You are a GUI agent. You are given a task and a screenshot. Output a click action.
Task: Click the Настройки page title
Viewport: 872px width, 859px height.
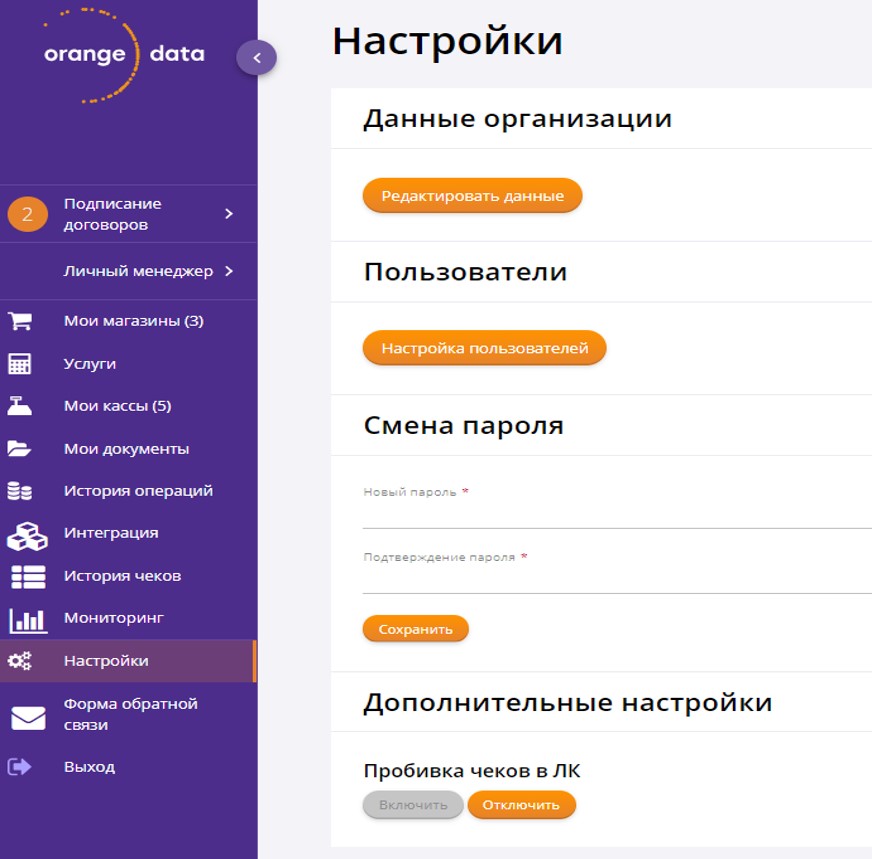(448, 41)
